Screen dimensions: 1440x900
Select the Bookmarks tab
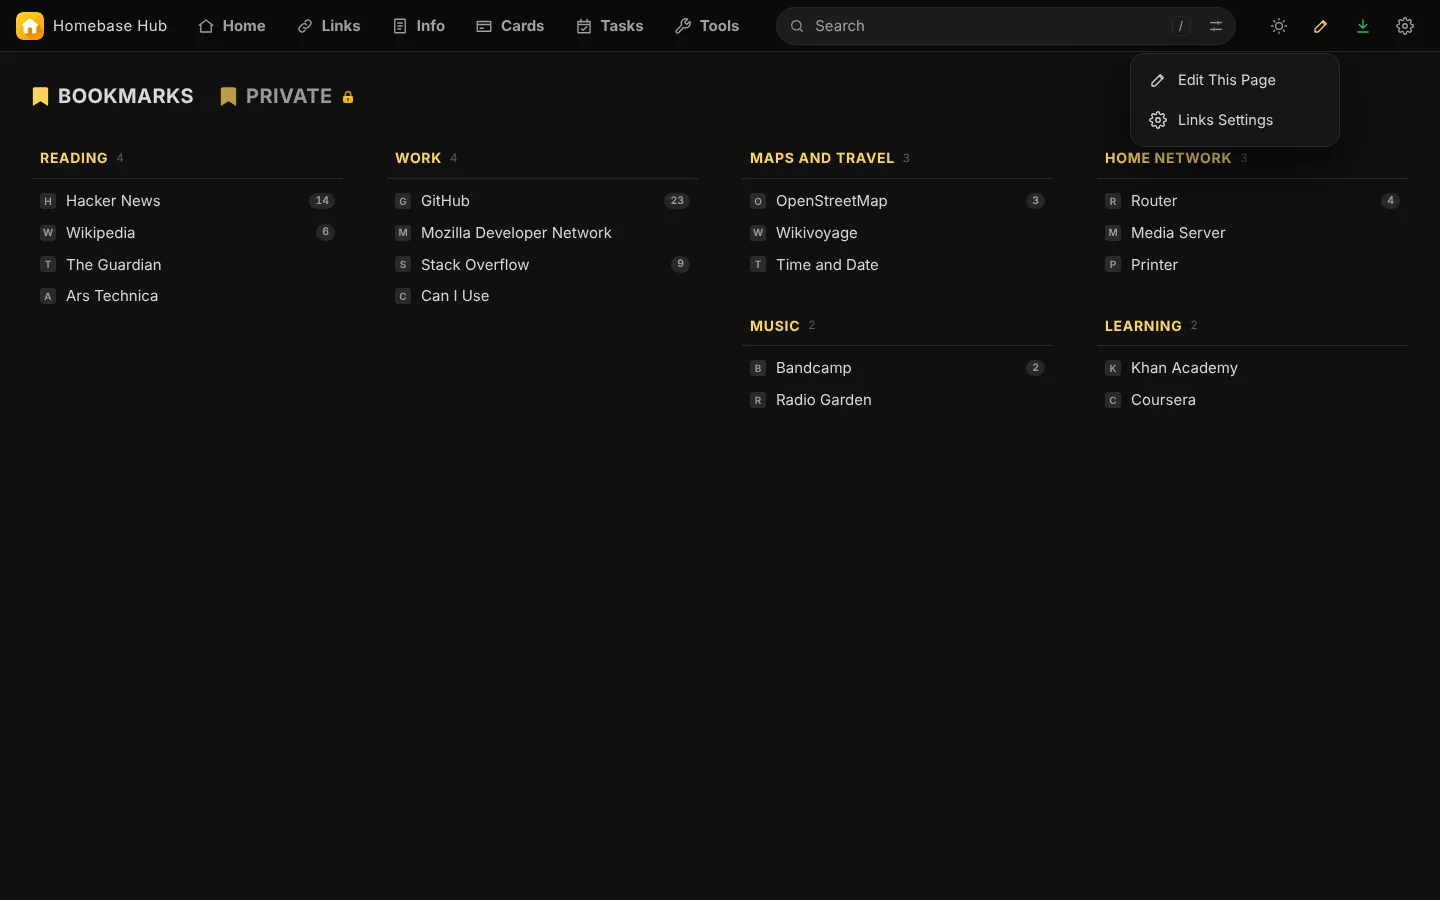[113, 96]
